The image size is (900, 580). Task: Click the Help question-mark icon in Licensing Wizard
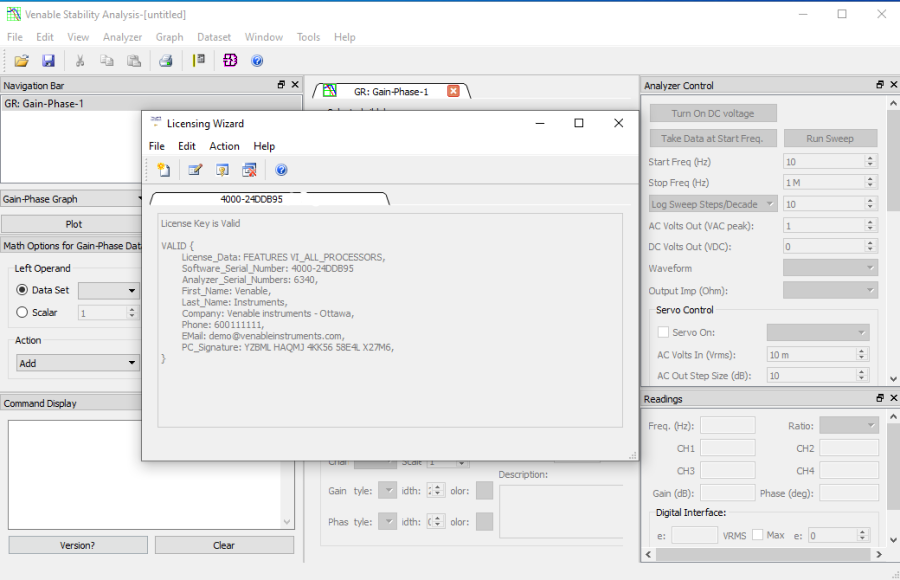282,169
